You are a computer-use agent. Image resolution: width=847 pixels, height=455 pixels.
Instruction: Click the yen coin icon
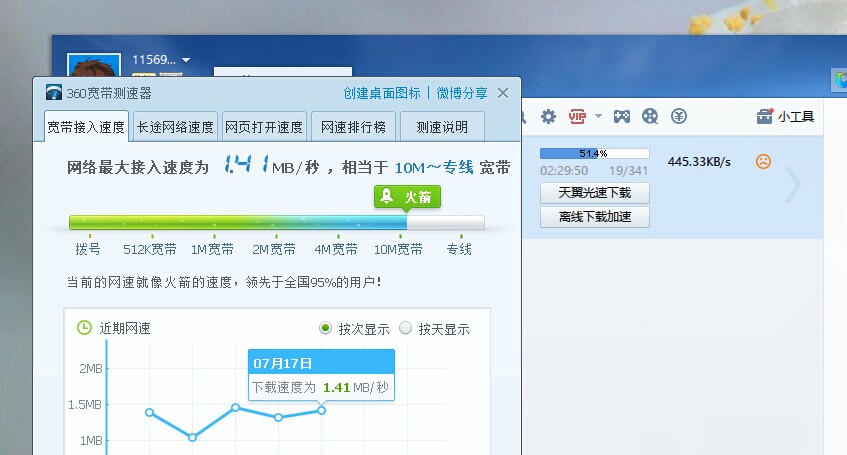[679, 116]
